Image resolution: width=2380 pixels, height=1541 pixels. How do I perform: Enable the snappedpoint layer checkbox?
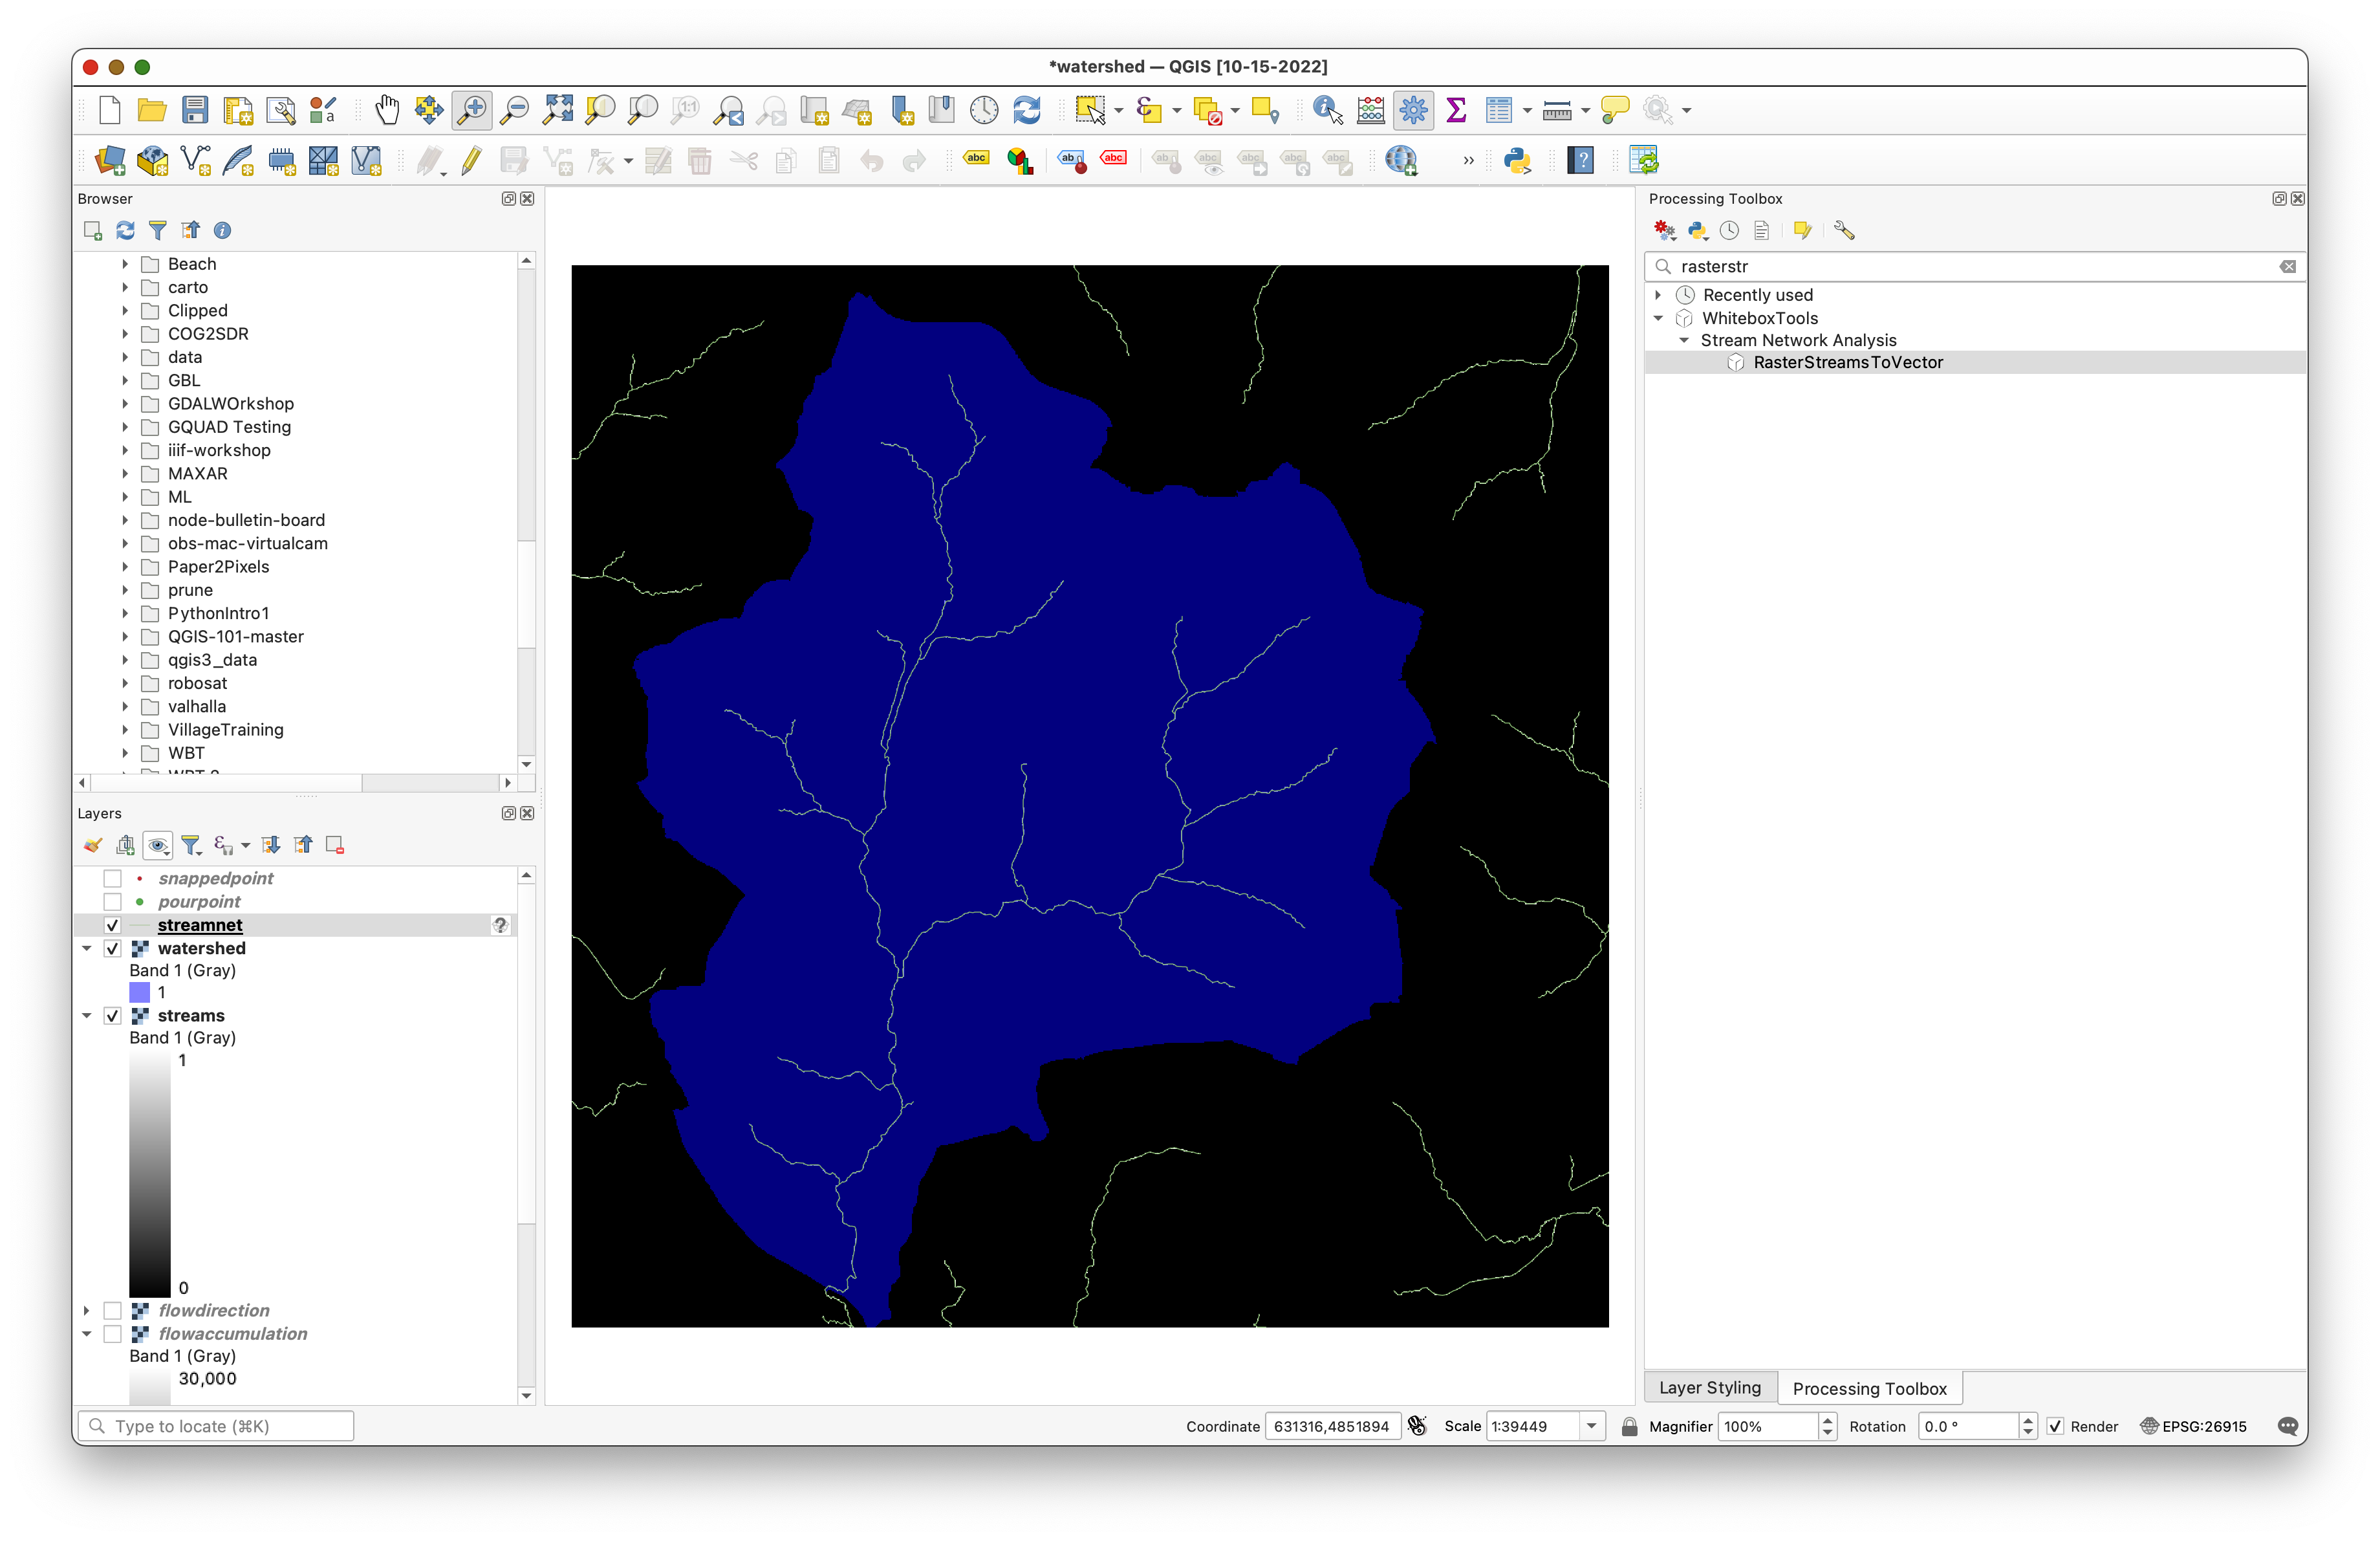pyautogui.click(x=113, y=878)
